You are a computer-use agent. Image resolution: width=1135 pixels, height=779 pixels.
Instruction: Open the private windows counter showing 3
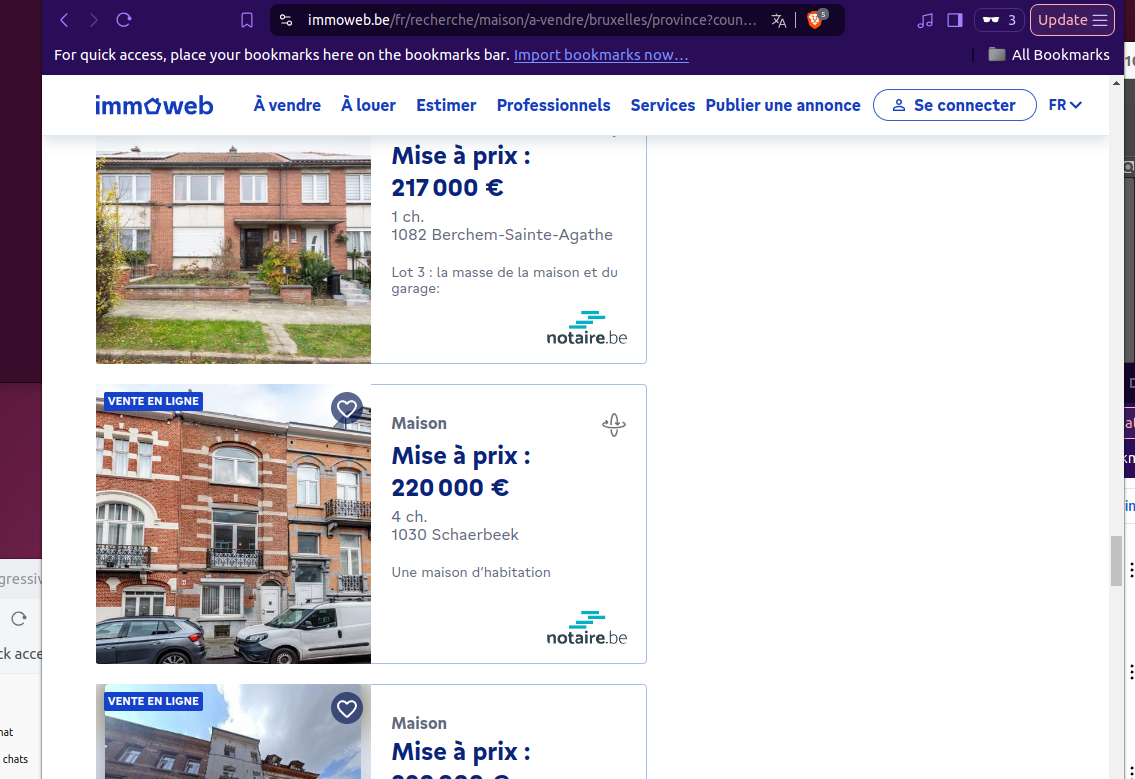point(999,20)
